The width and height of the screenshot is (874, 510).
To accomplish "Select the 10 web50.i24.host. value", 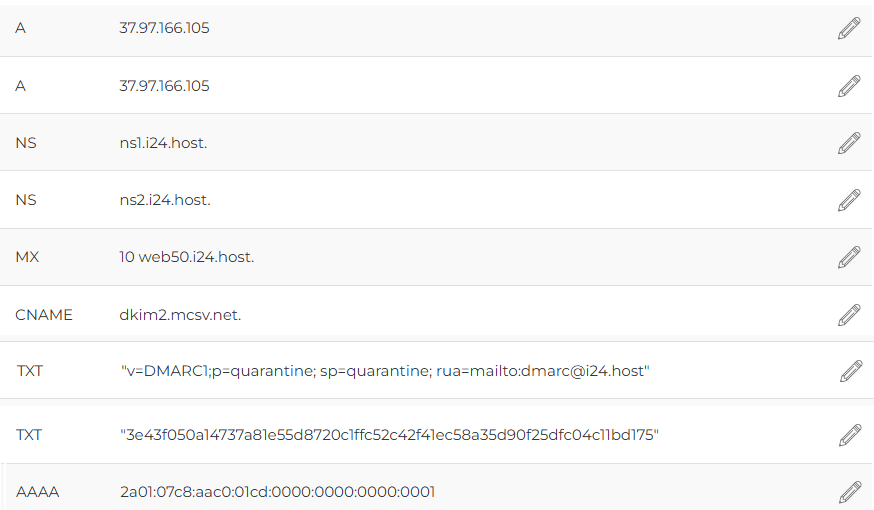I will point(187,257).
